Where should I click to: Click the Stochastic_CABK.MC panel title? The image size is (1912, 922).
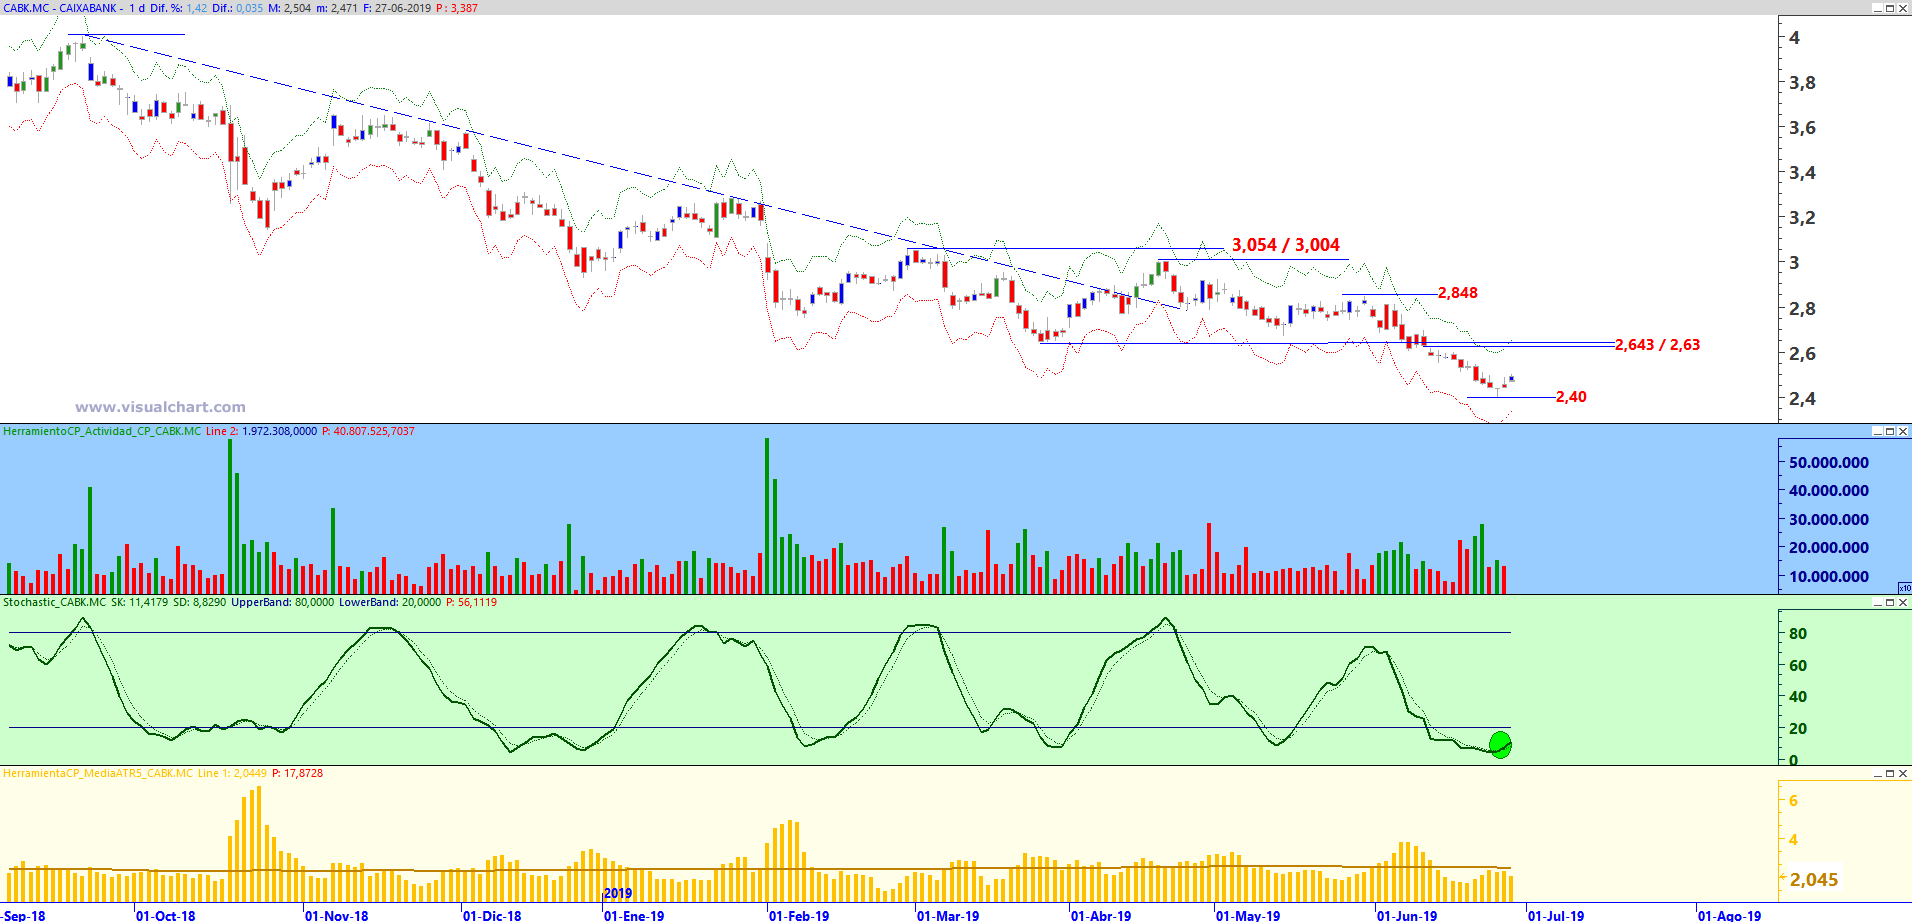54,602
